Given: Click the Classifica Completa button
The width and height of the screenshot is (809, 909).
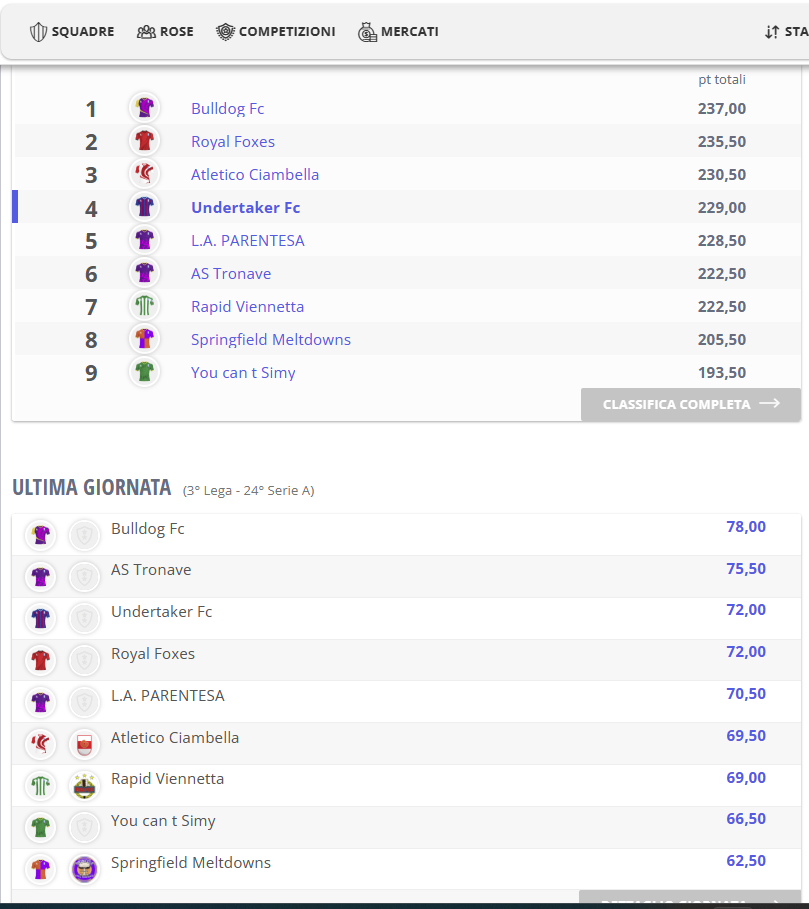Looking at the screenshot, I should coord(691,404).
